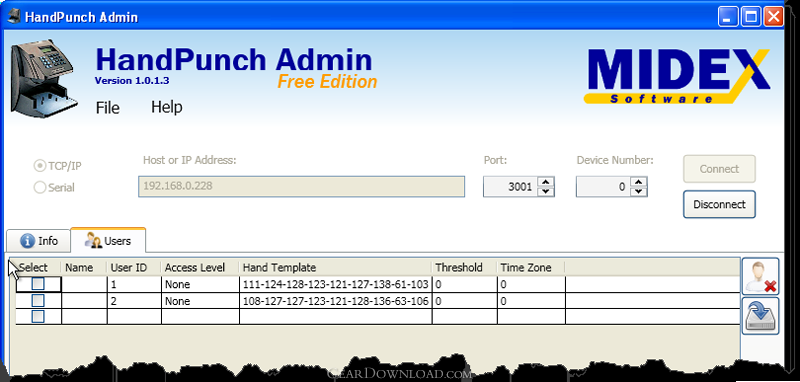800x382 pixels.
Task: Check the Select box for User ID 1
Action: point(38,284)
